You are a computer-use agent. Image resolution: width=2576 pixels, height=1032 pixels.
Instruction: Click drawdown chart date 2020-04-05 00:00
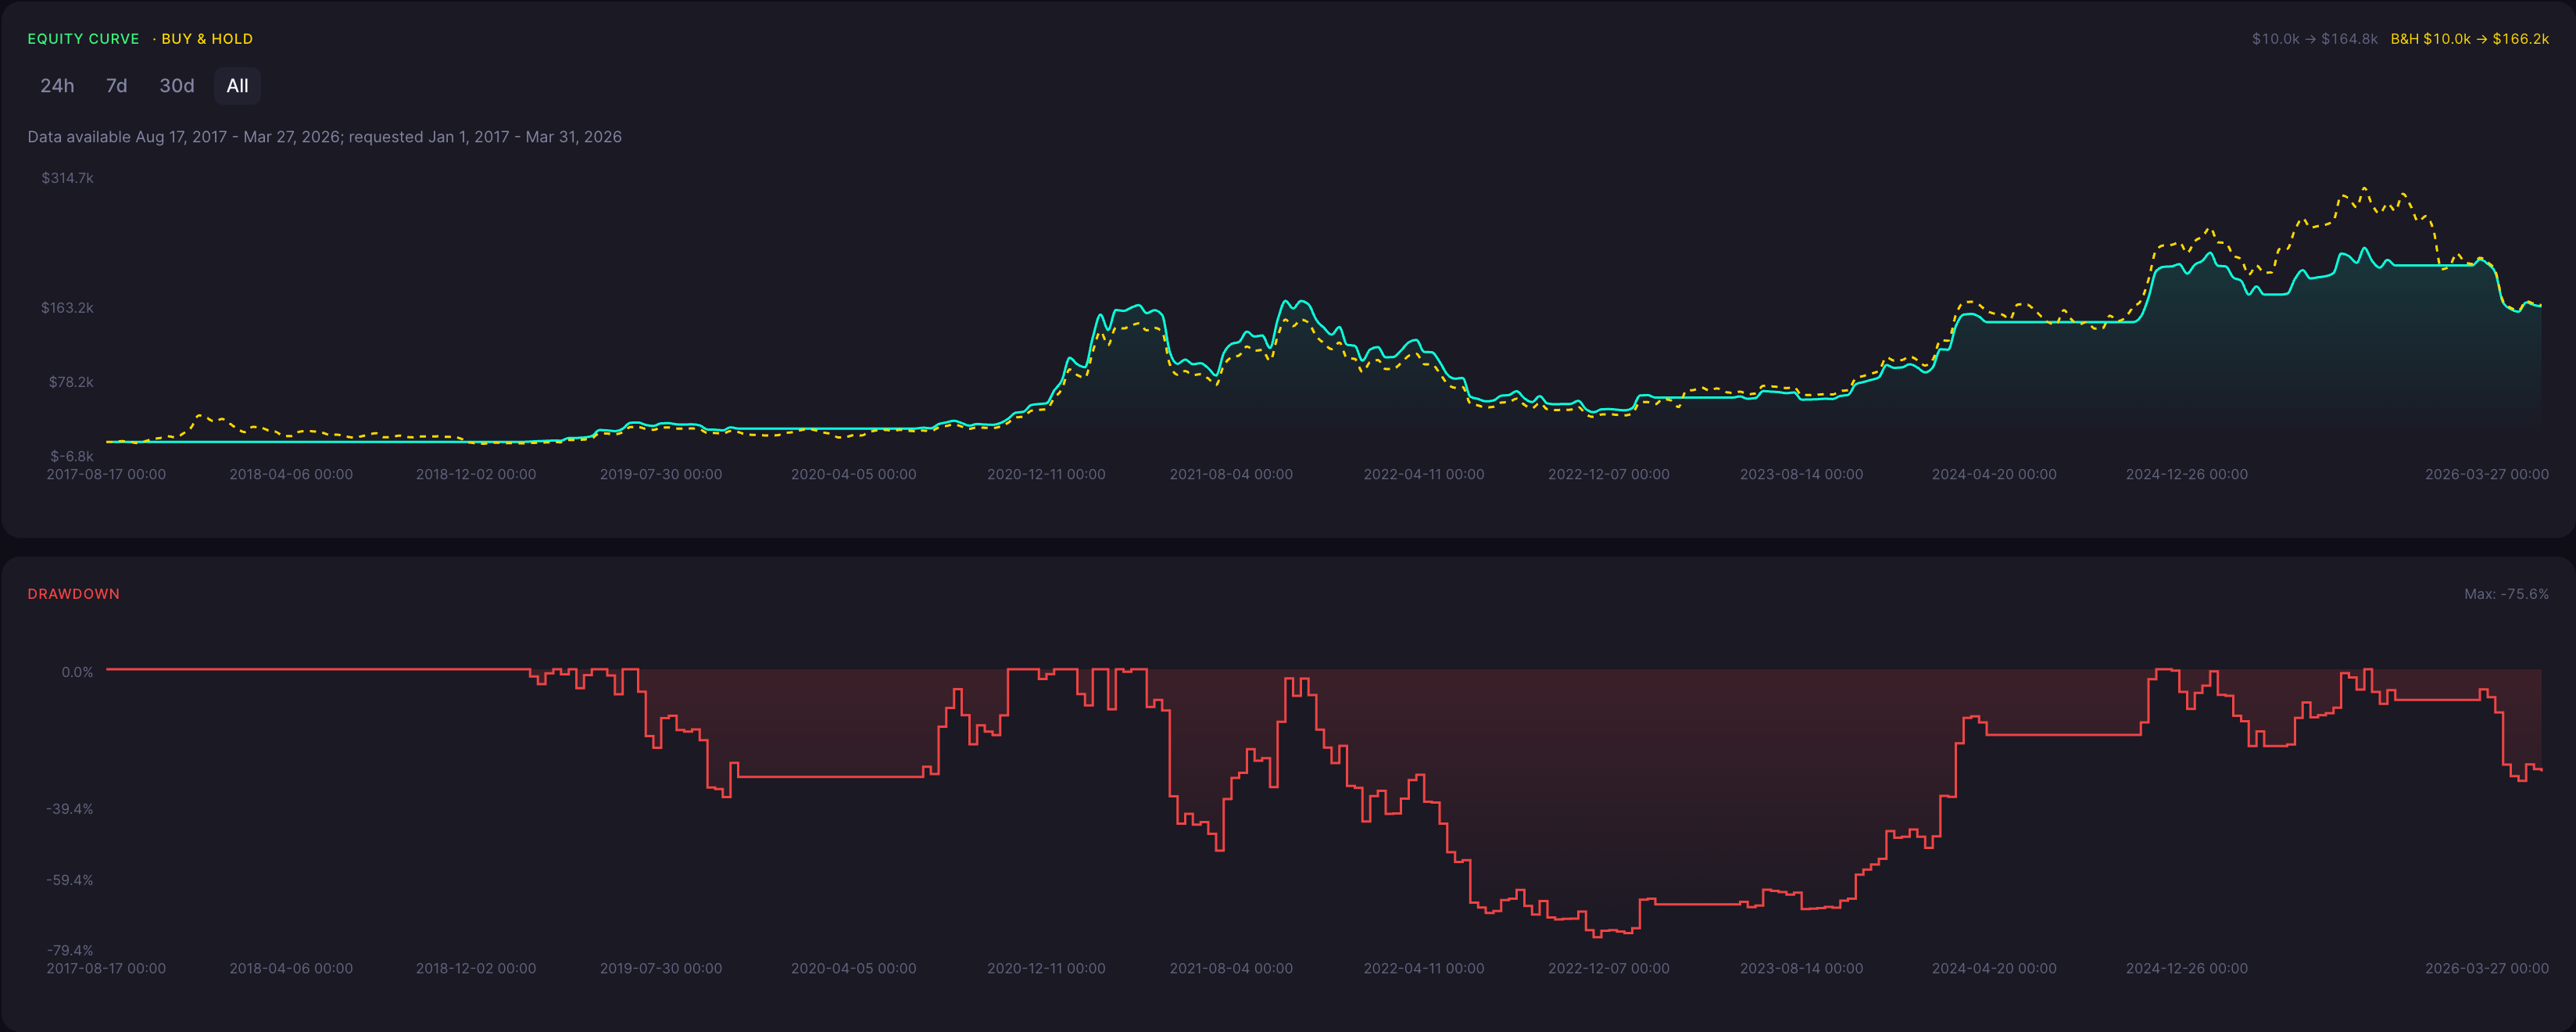[853, 968]
